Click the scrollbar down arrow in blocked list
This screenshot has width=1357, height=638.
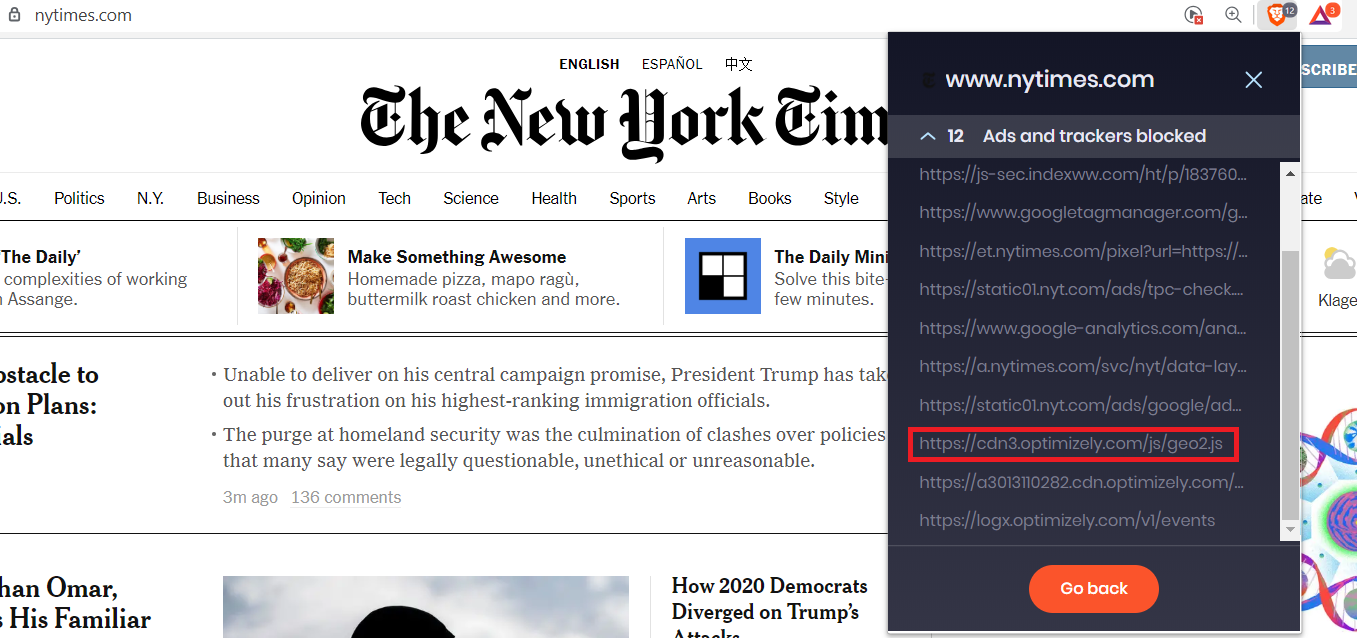tap(1290, 529)
